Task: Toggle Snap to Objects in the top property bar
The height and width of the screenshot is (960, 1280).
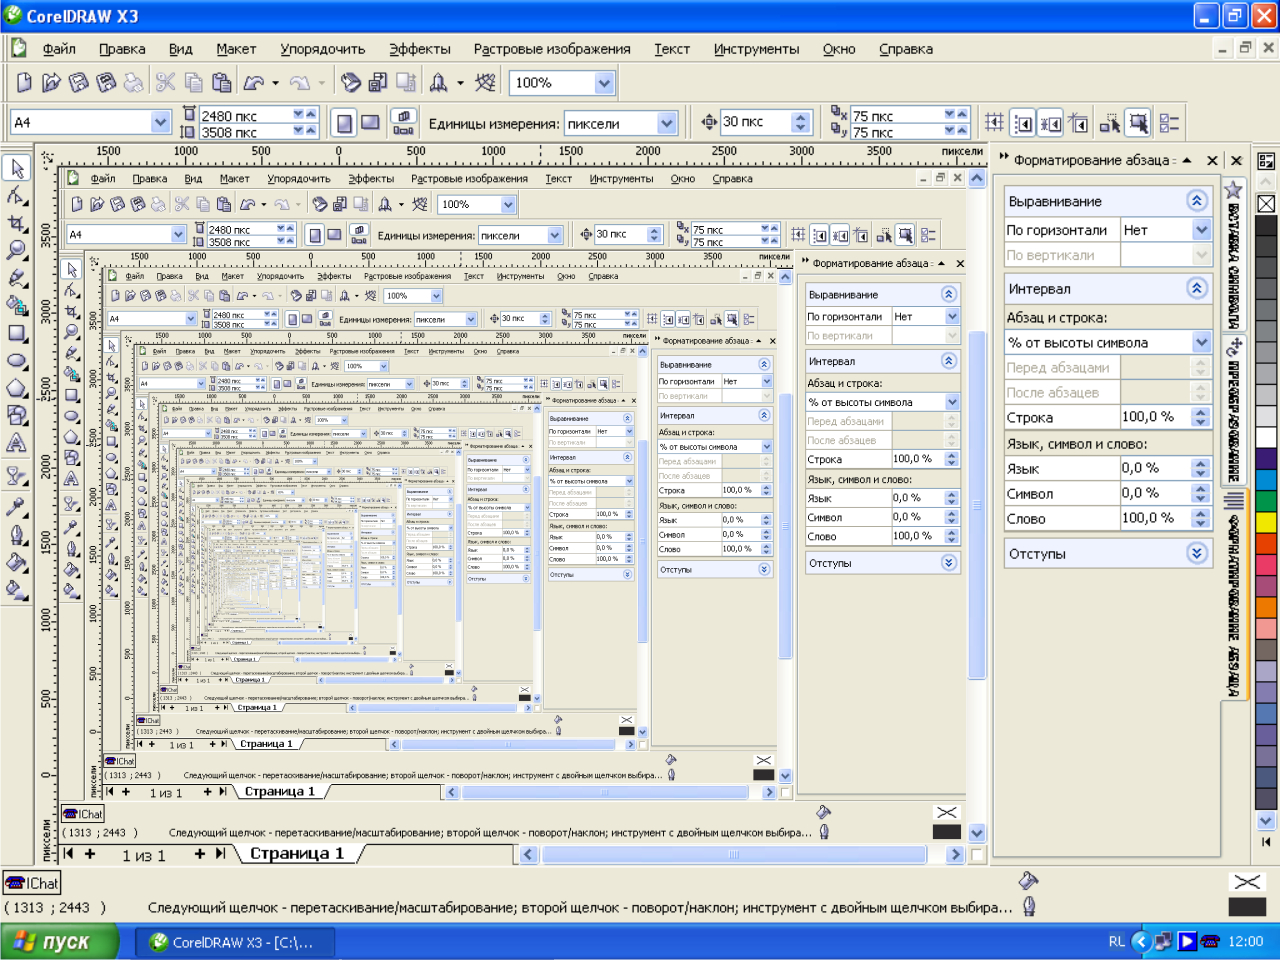Action: (1050, 123)
